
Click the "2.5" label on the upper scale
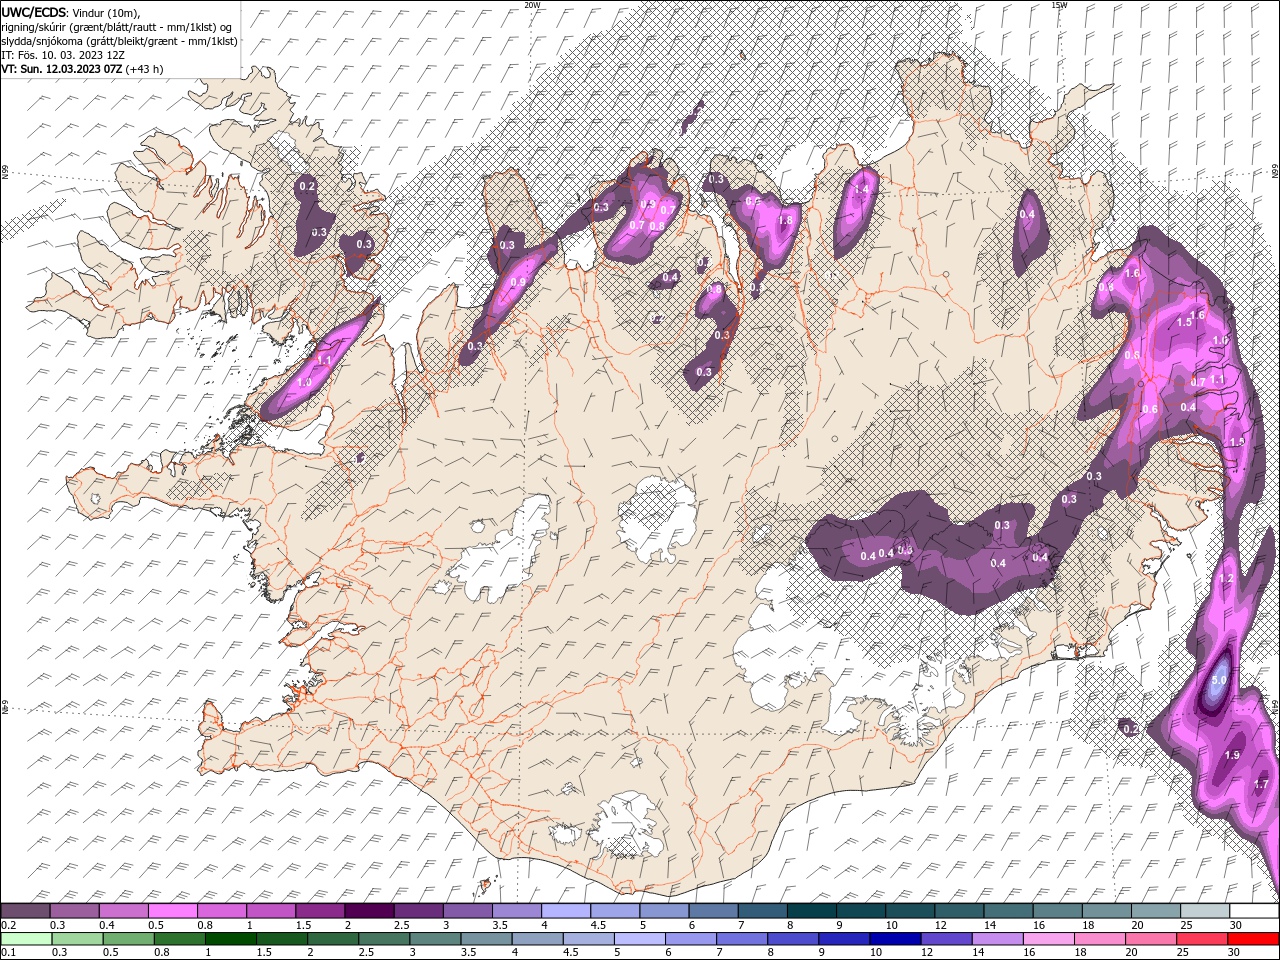coord(401,925)
